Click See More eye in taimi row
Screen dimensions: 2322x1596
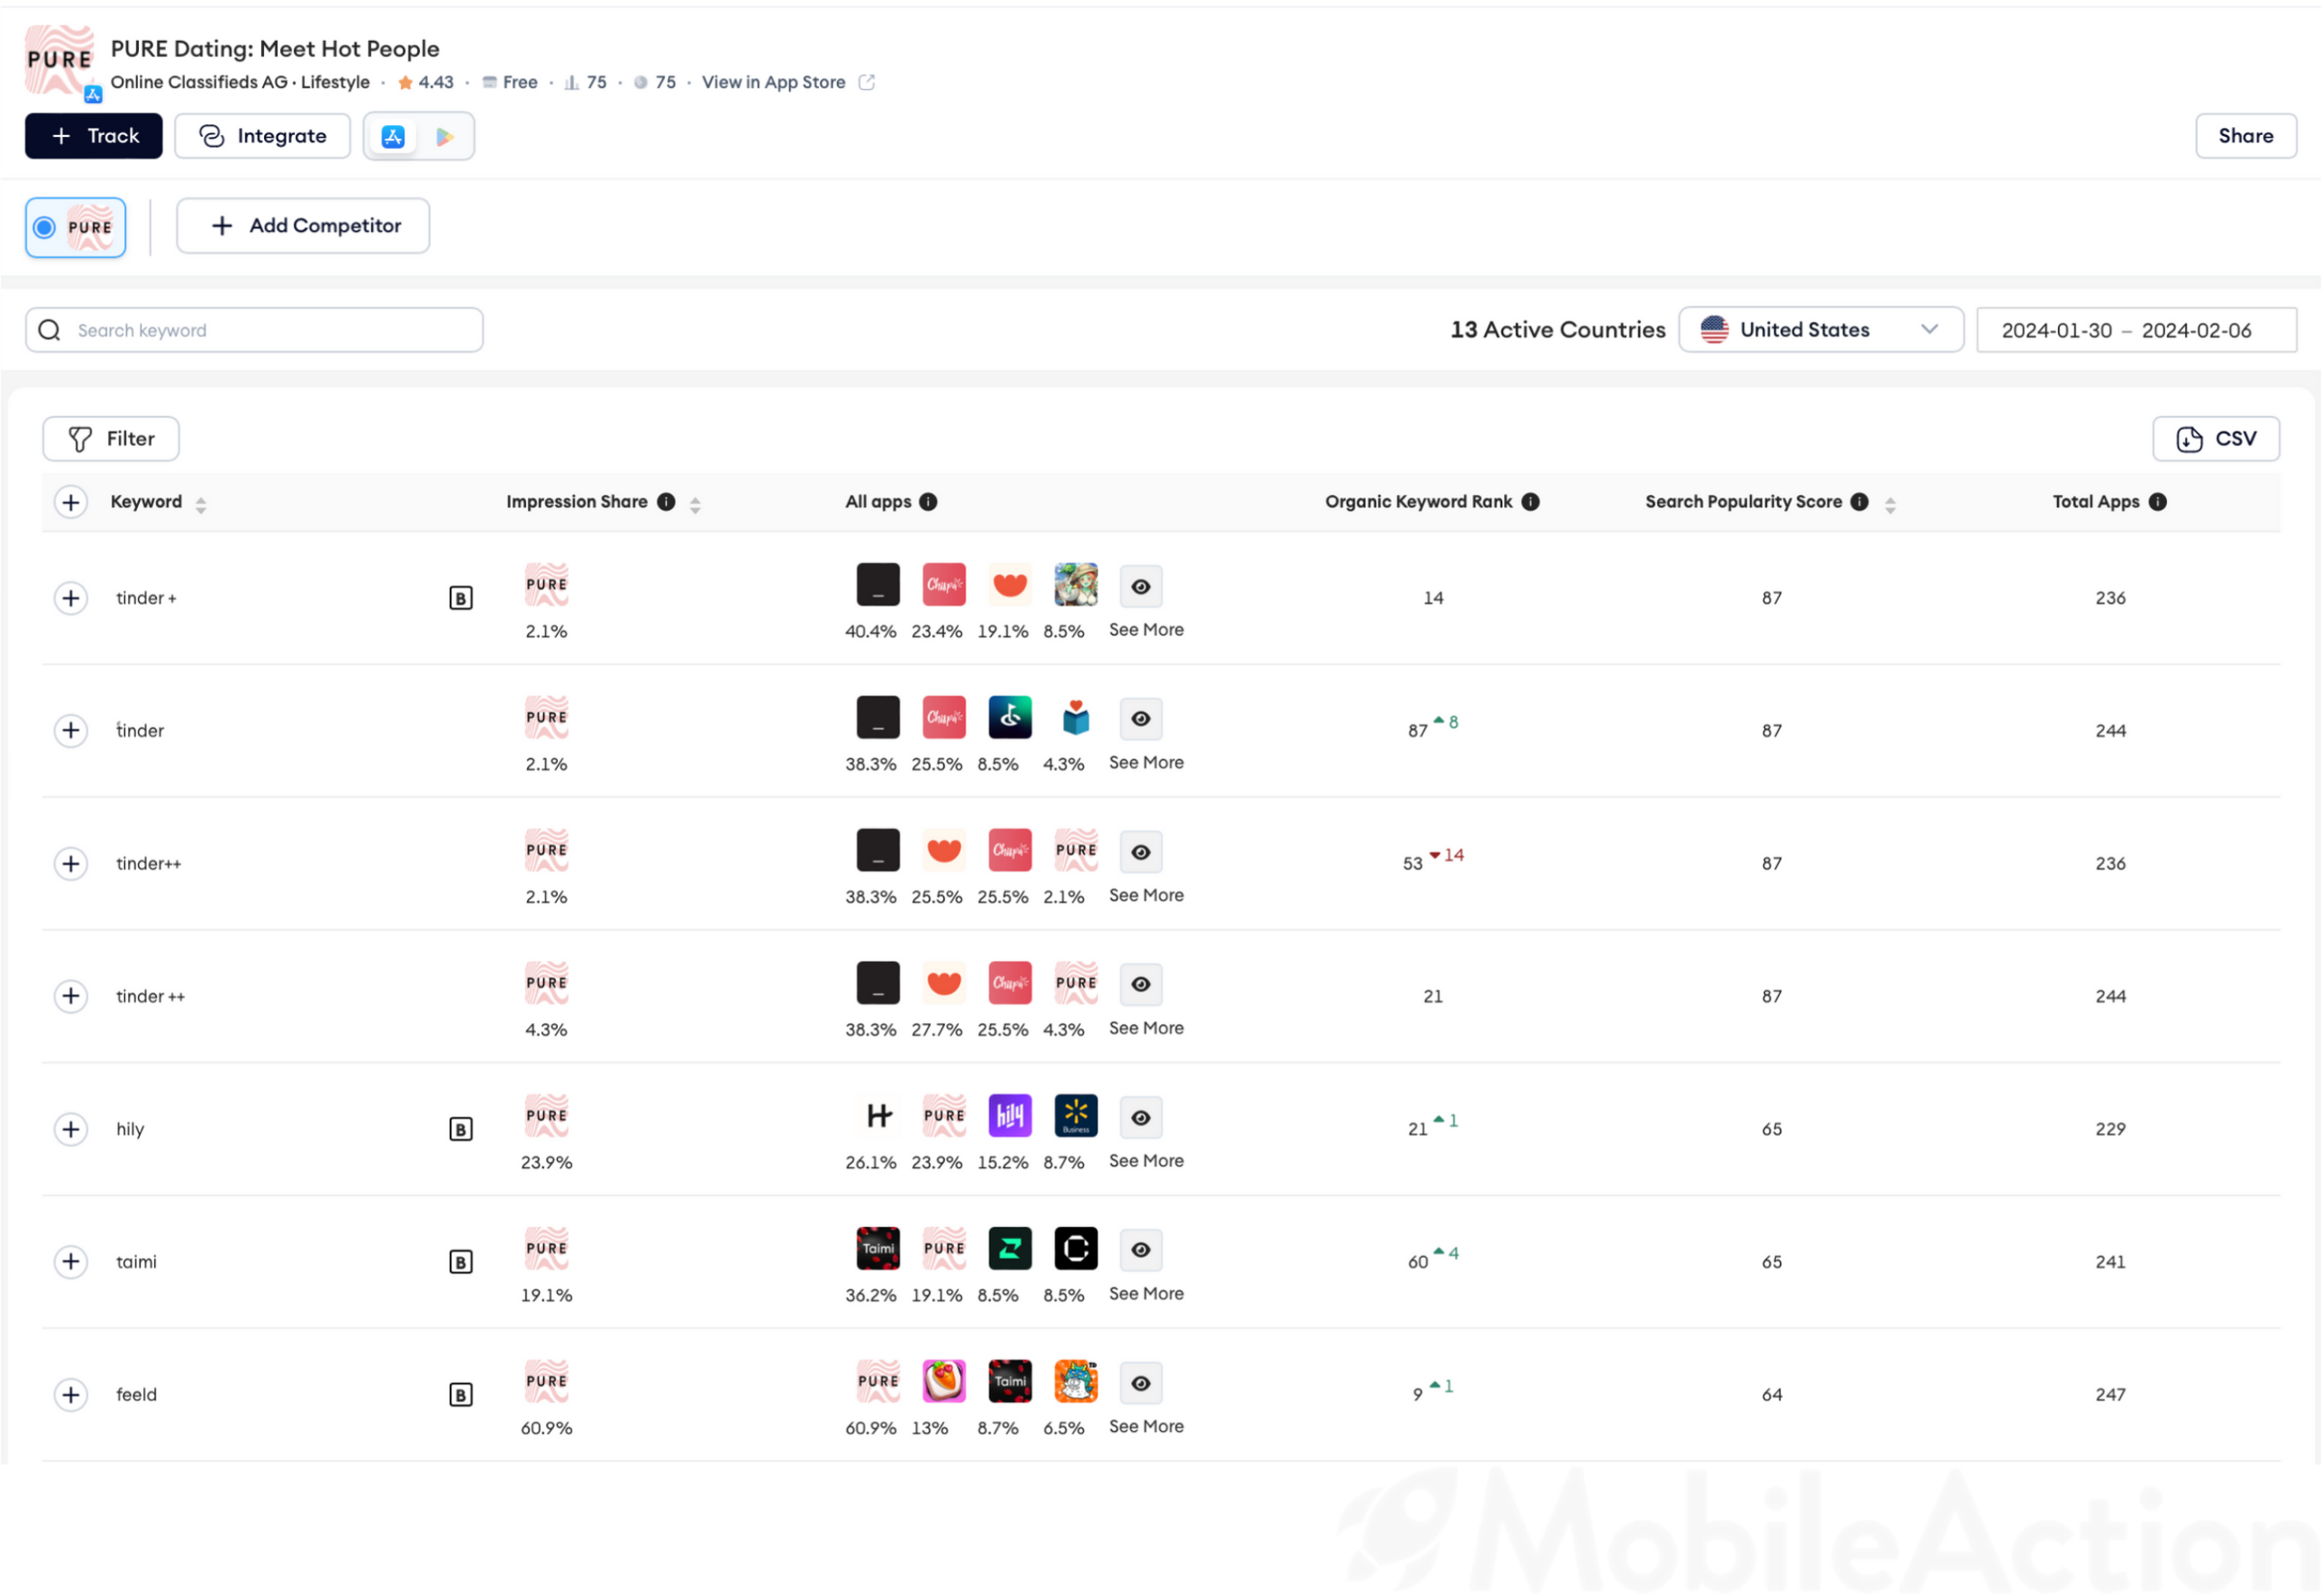(x=1141, y=1250)
